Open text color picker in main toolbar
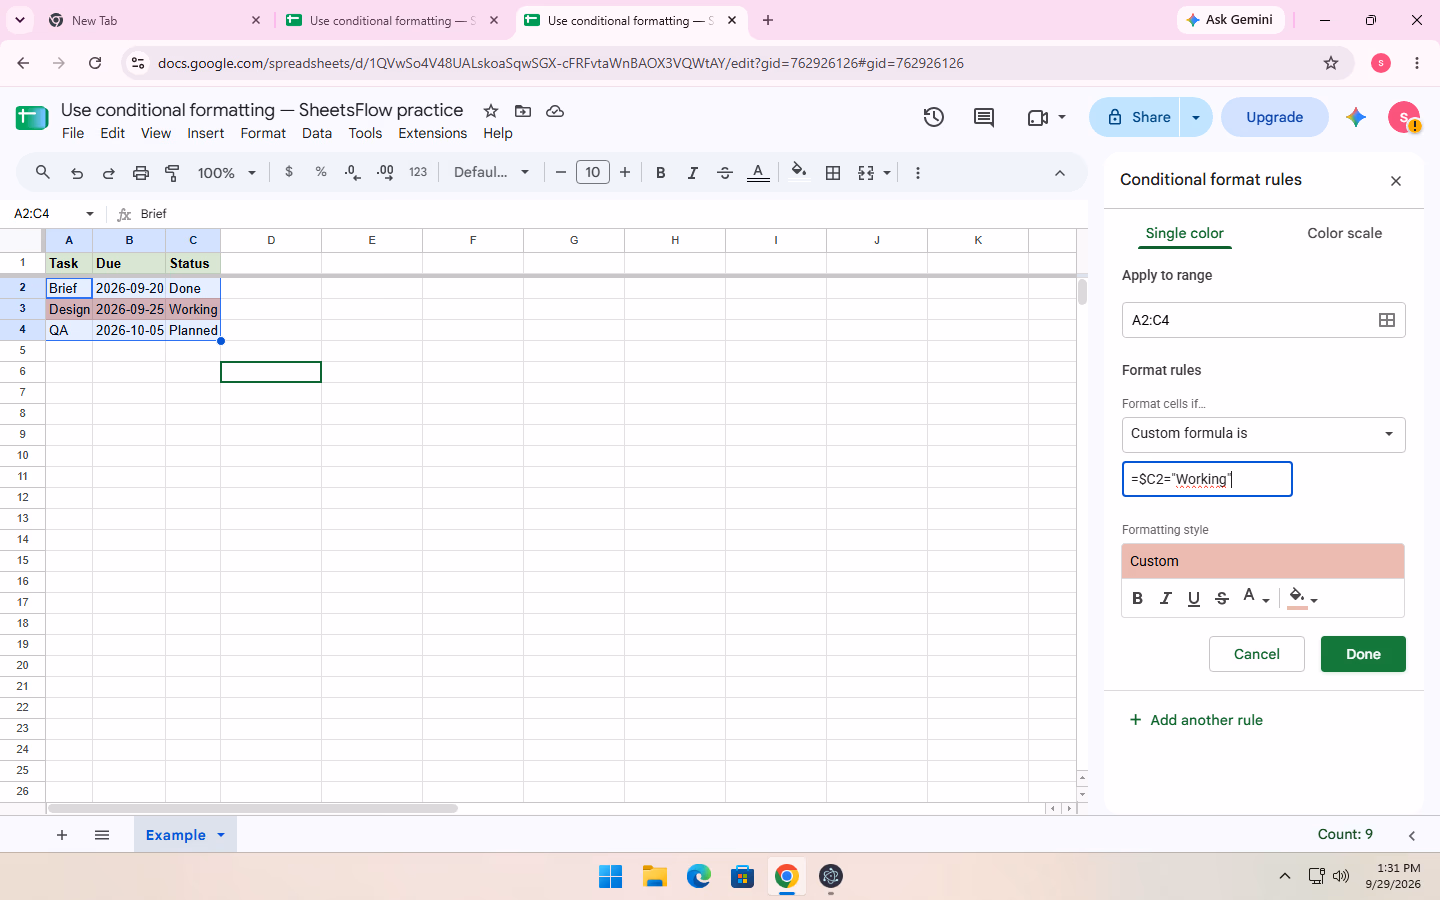 tap(758, 173)
